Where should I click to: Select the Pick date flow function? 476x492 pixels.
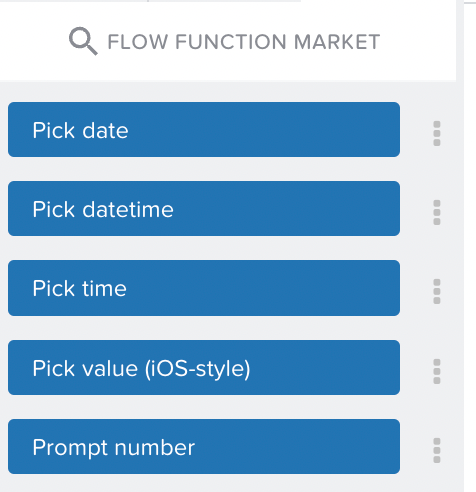(x=204, y=129)
